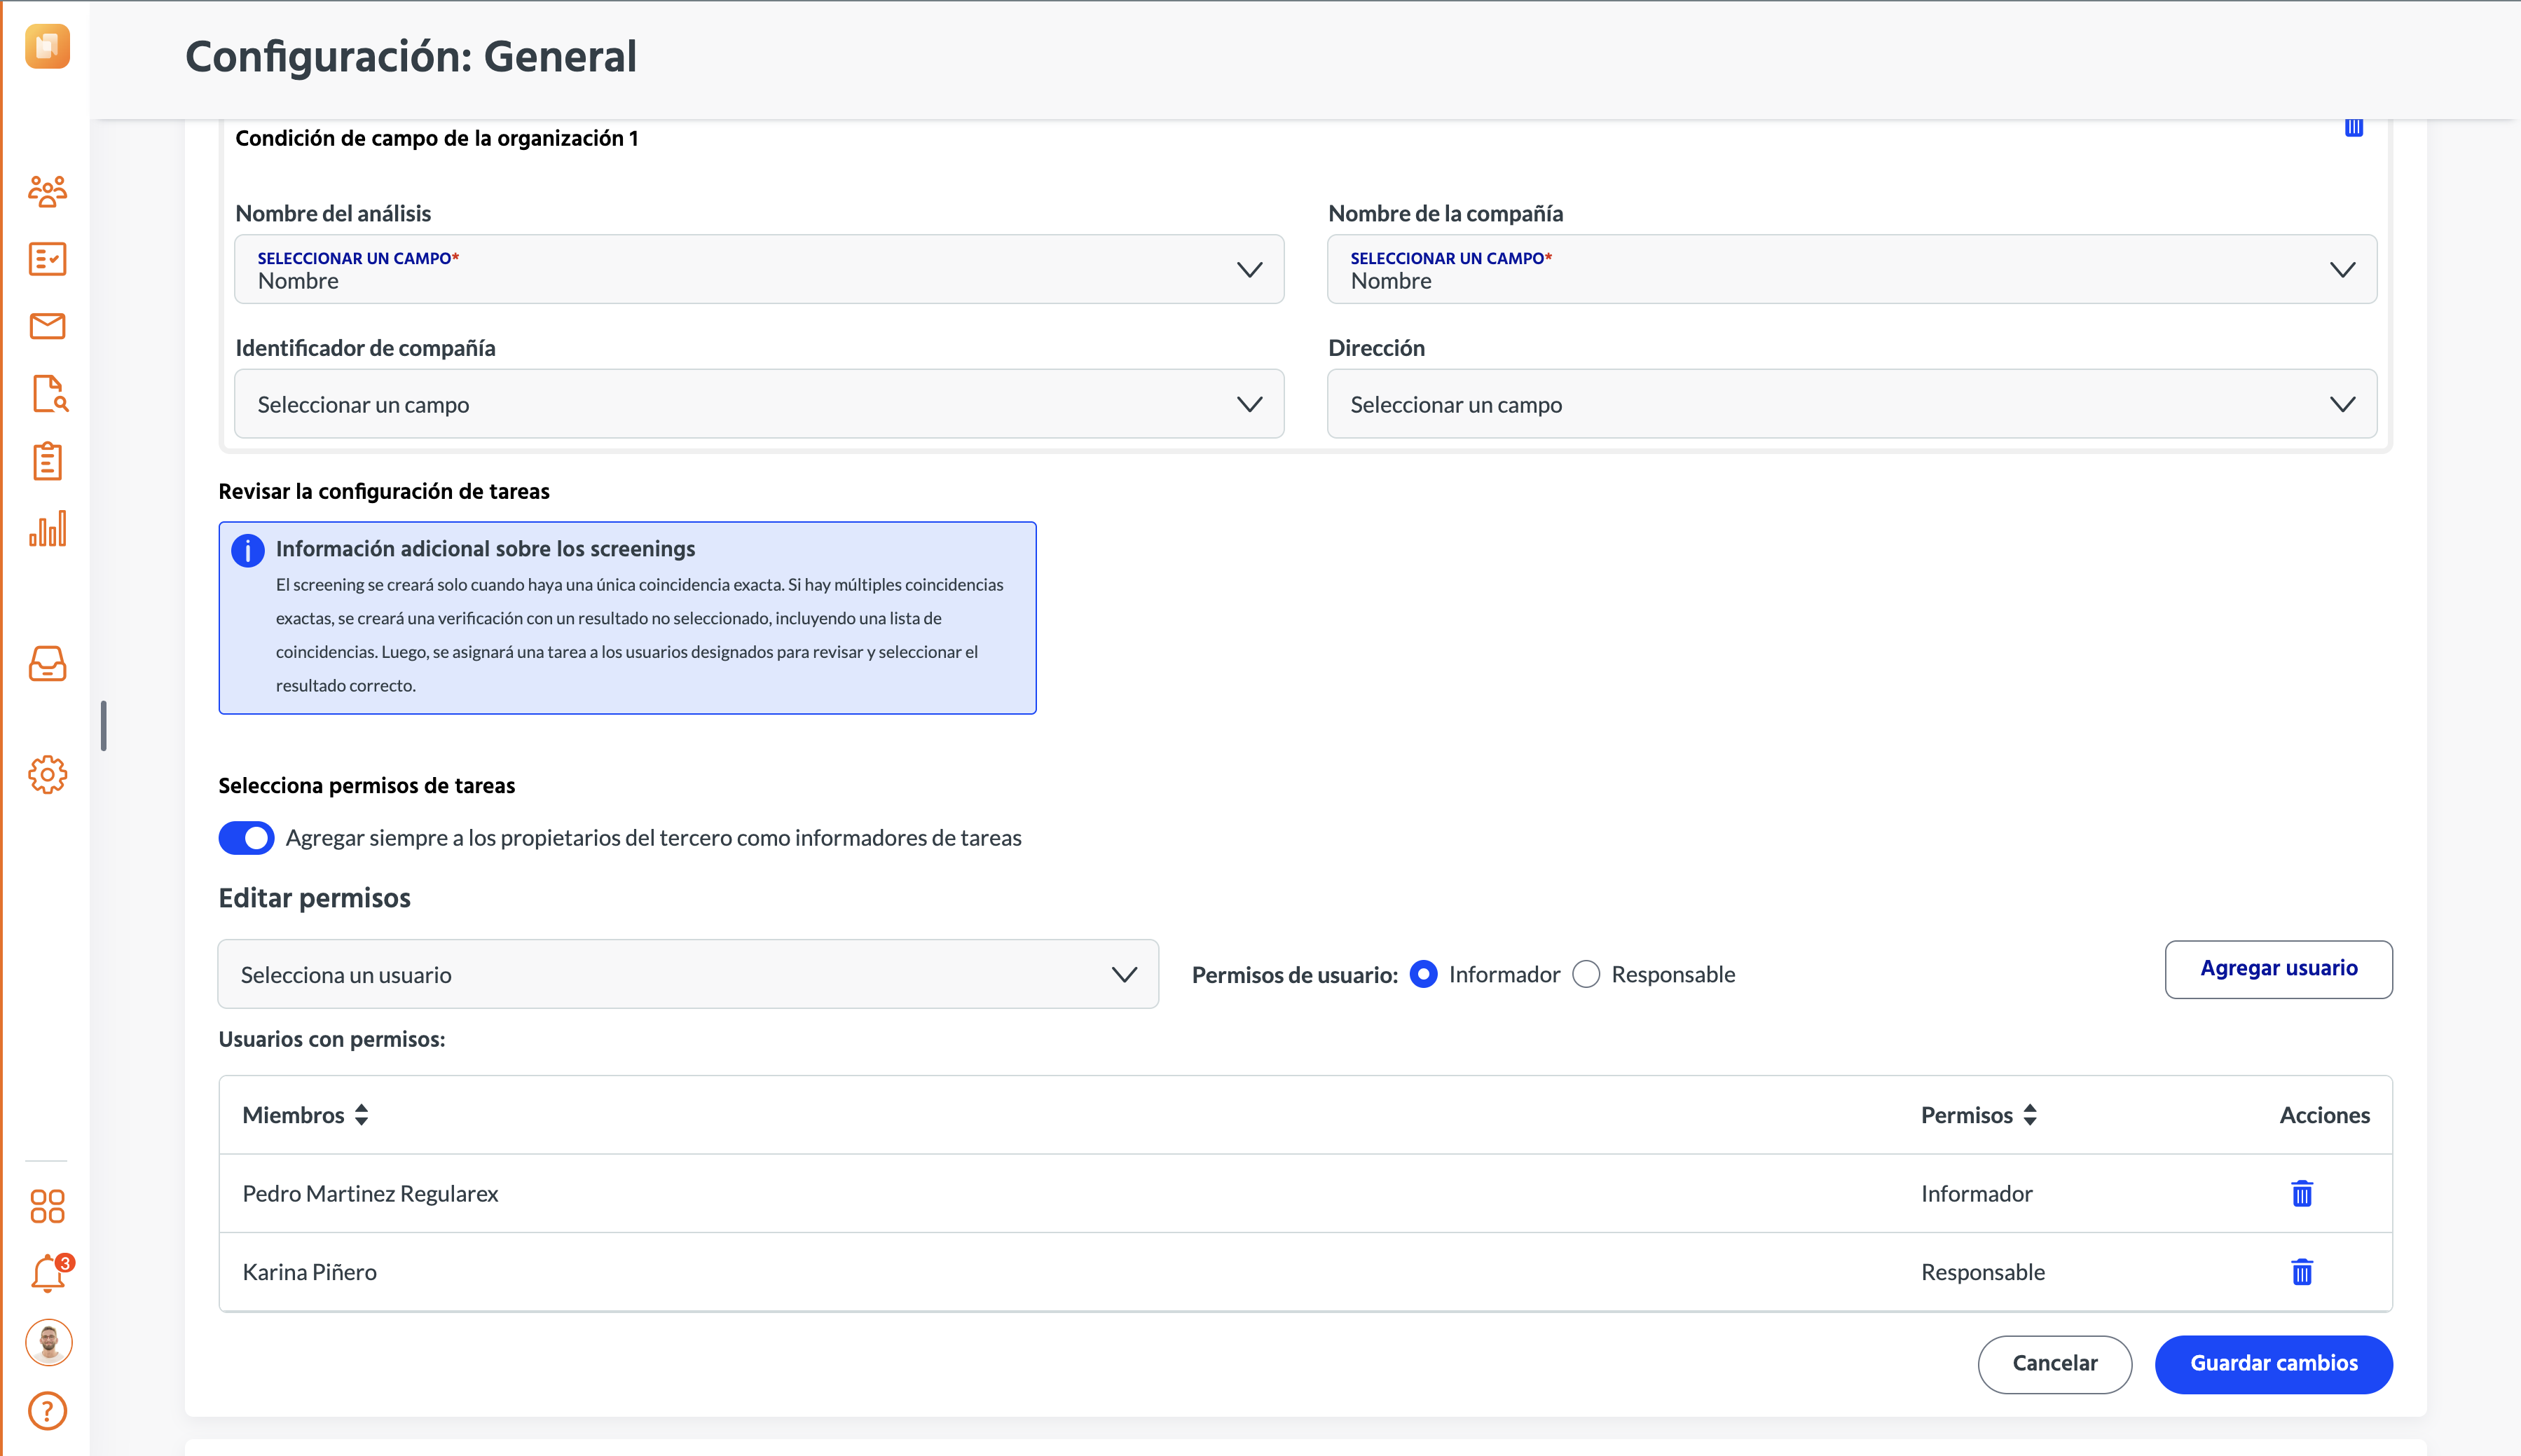Open the user profile avatar
The height and width of the screenshot is (1456, 2521).
(x=49, y=1342)
